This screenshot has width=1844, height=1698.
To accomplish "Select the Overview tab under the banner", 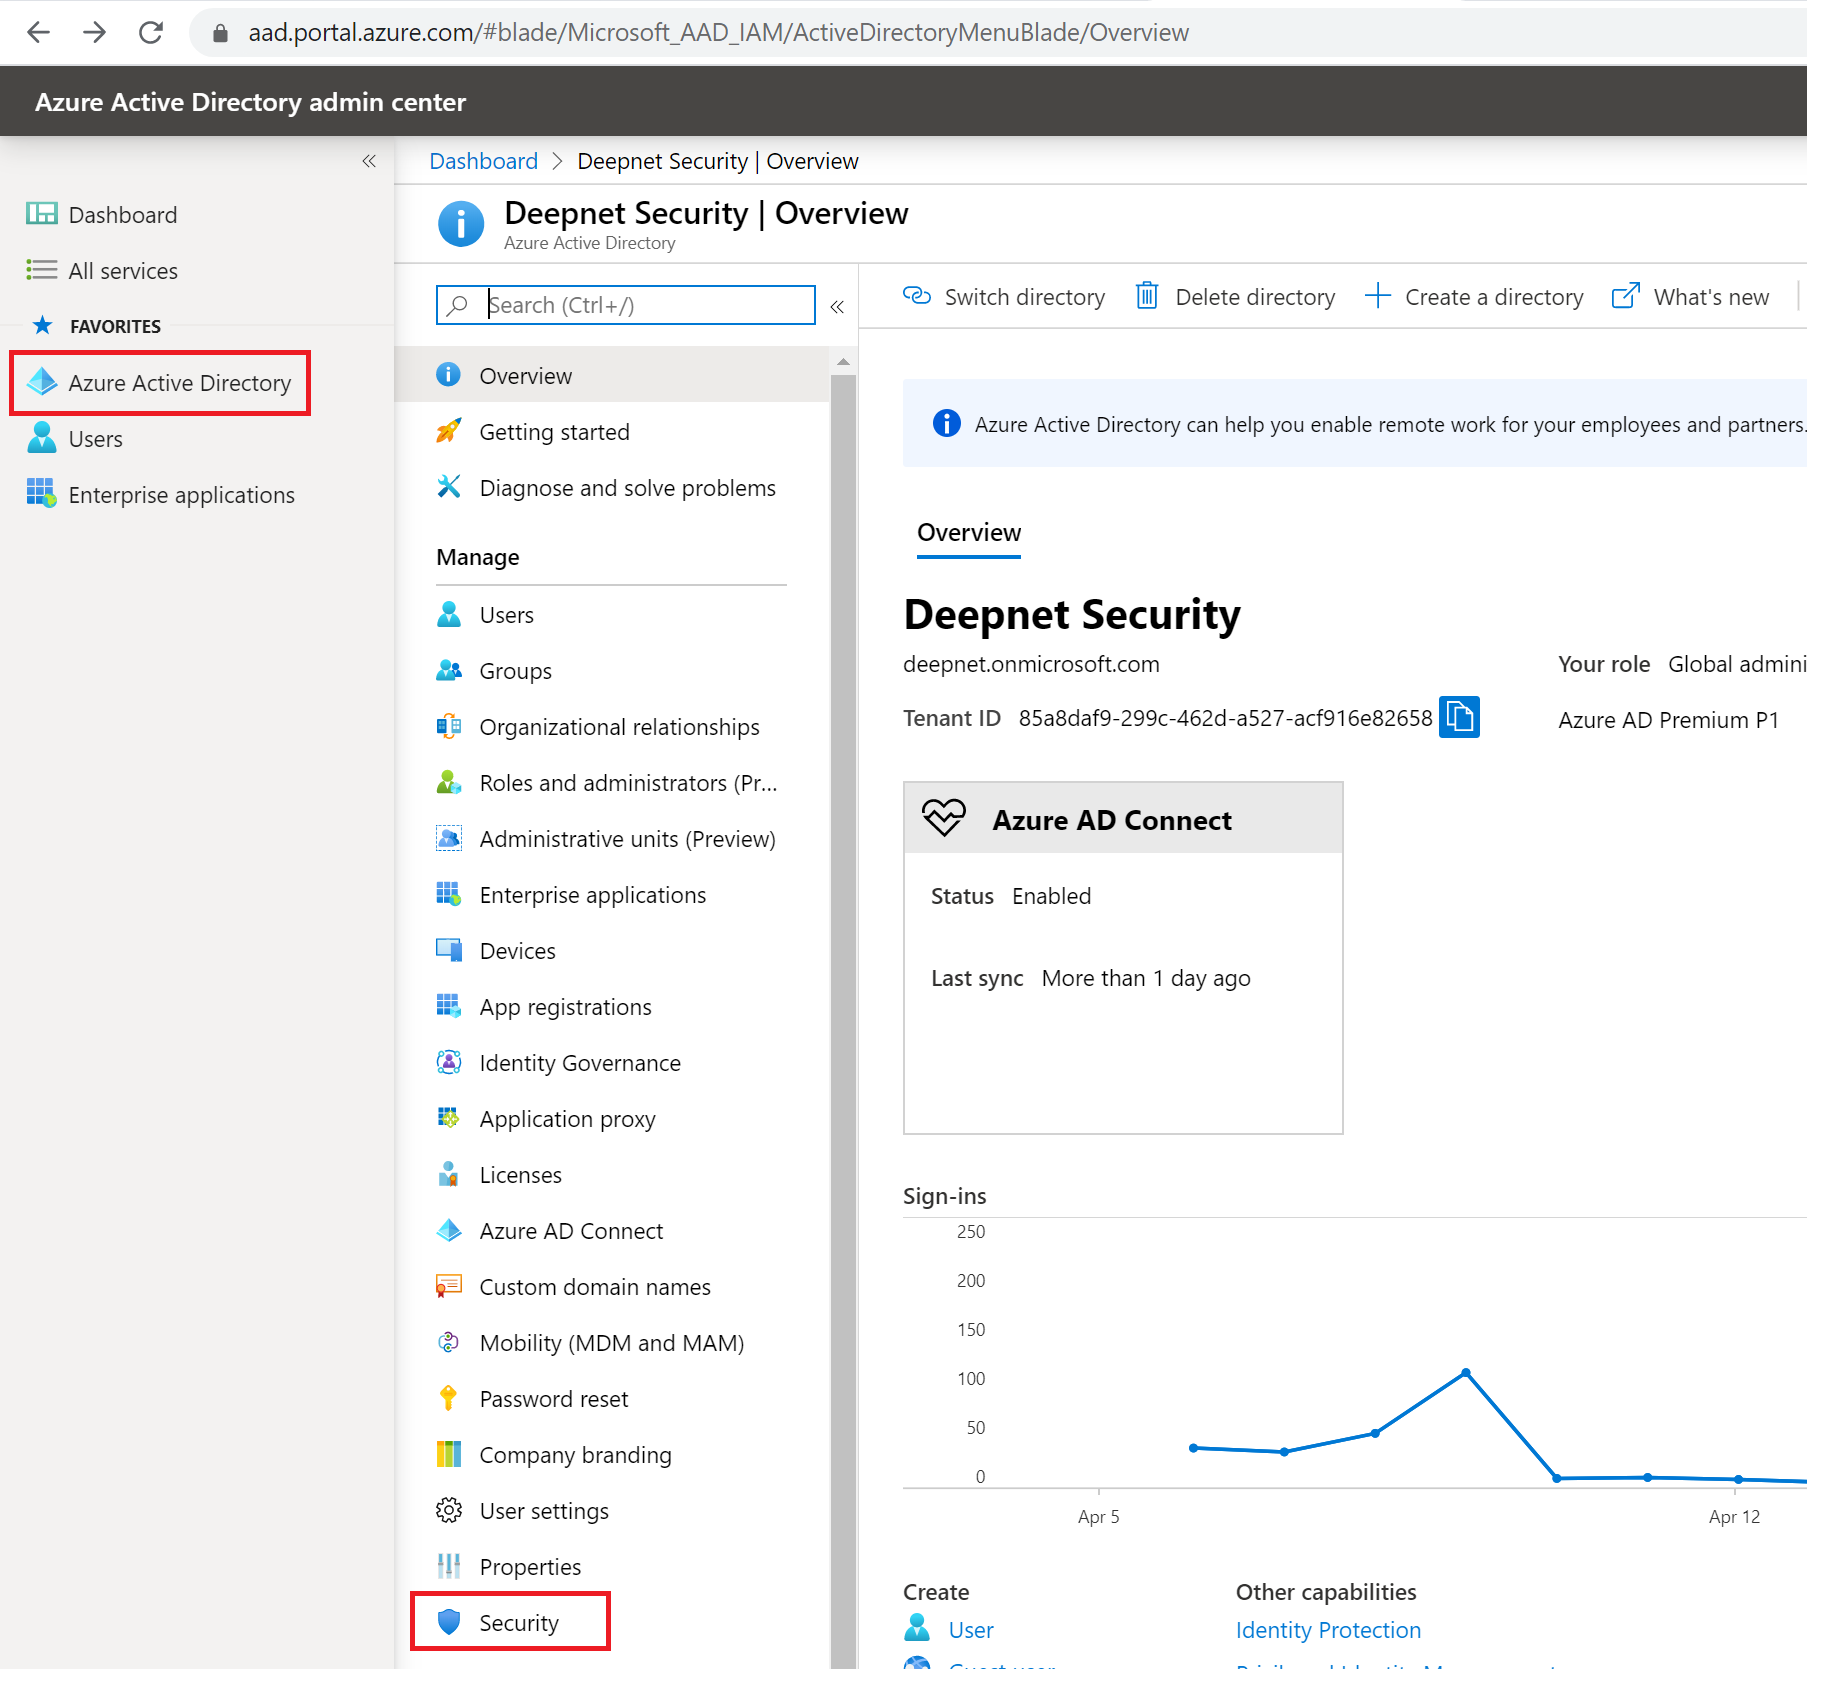I will [x=968, y=532].
